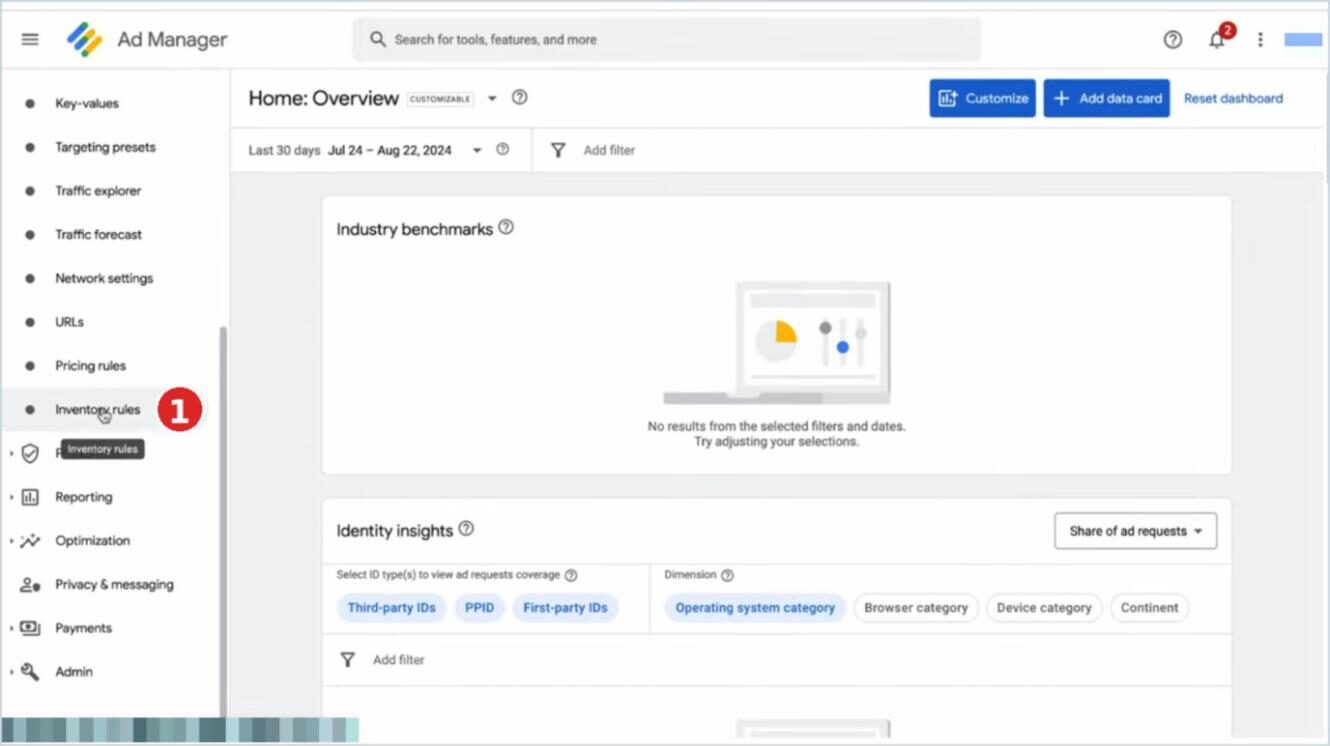The height and width of the screenshot is (746, 1330).
Task: Click the Optimization trend icon in sidebar
Action: (x=30, y=541)
